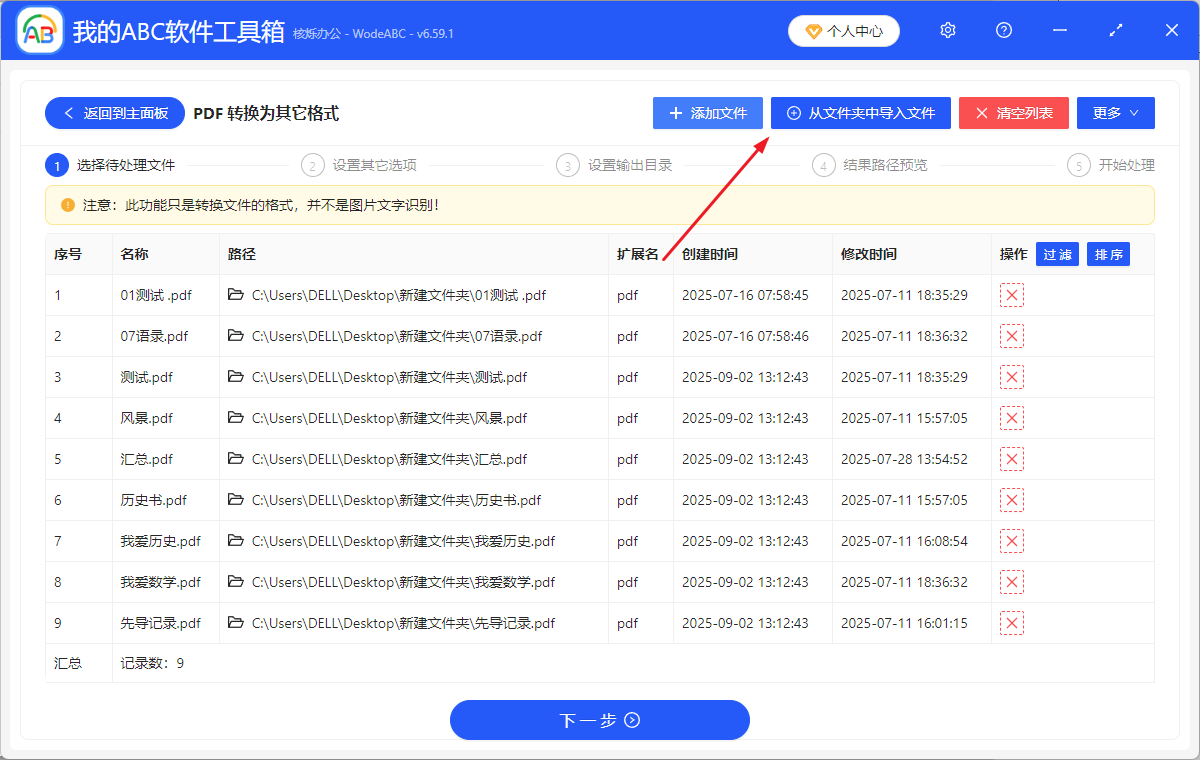Viewport: 1200px width, 760px height.
Task: Remove 测试.pdf using its red X icon
Action: pyautogui.click(x=1011, y=376)
